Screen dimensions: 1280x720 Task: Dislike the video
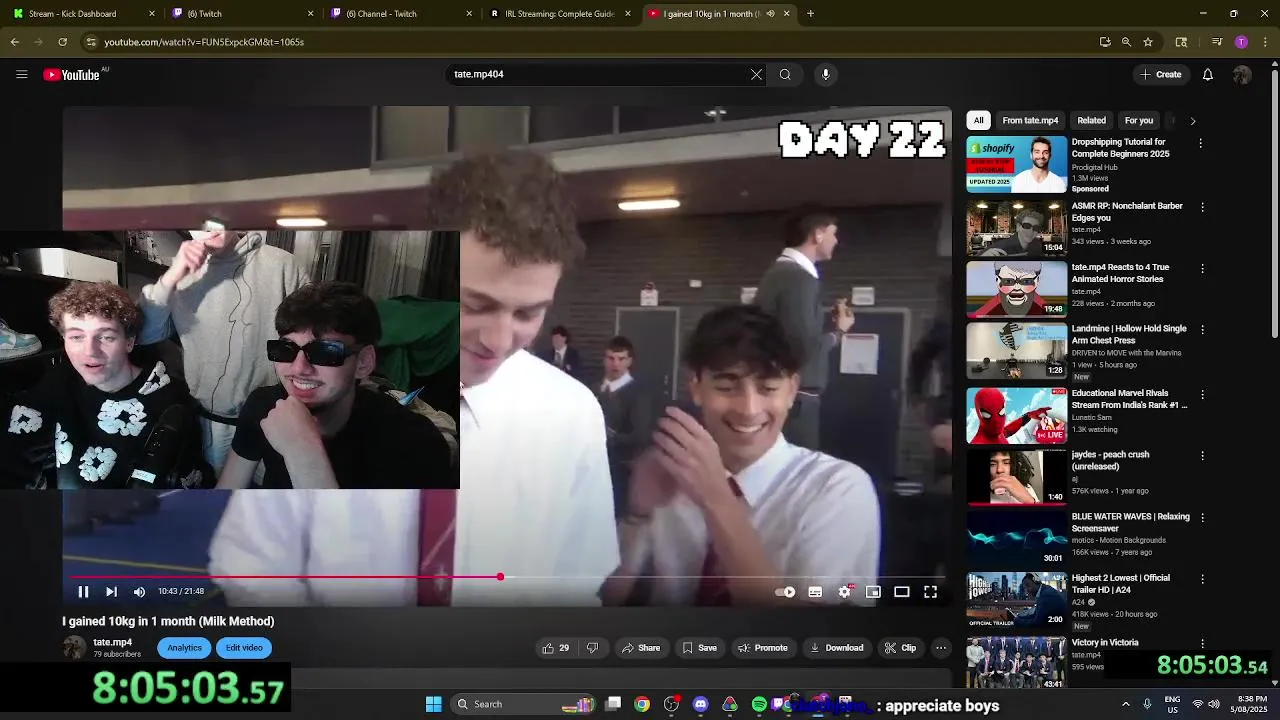(592, 648)
